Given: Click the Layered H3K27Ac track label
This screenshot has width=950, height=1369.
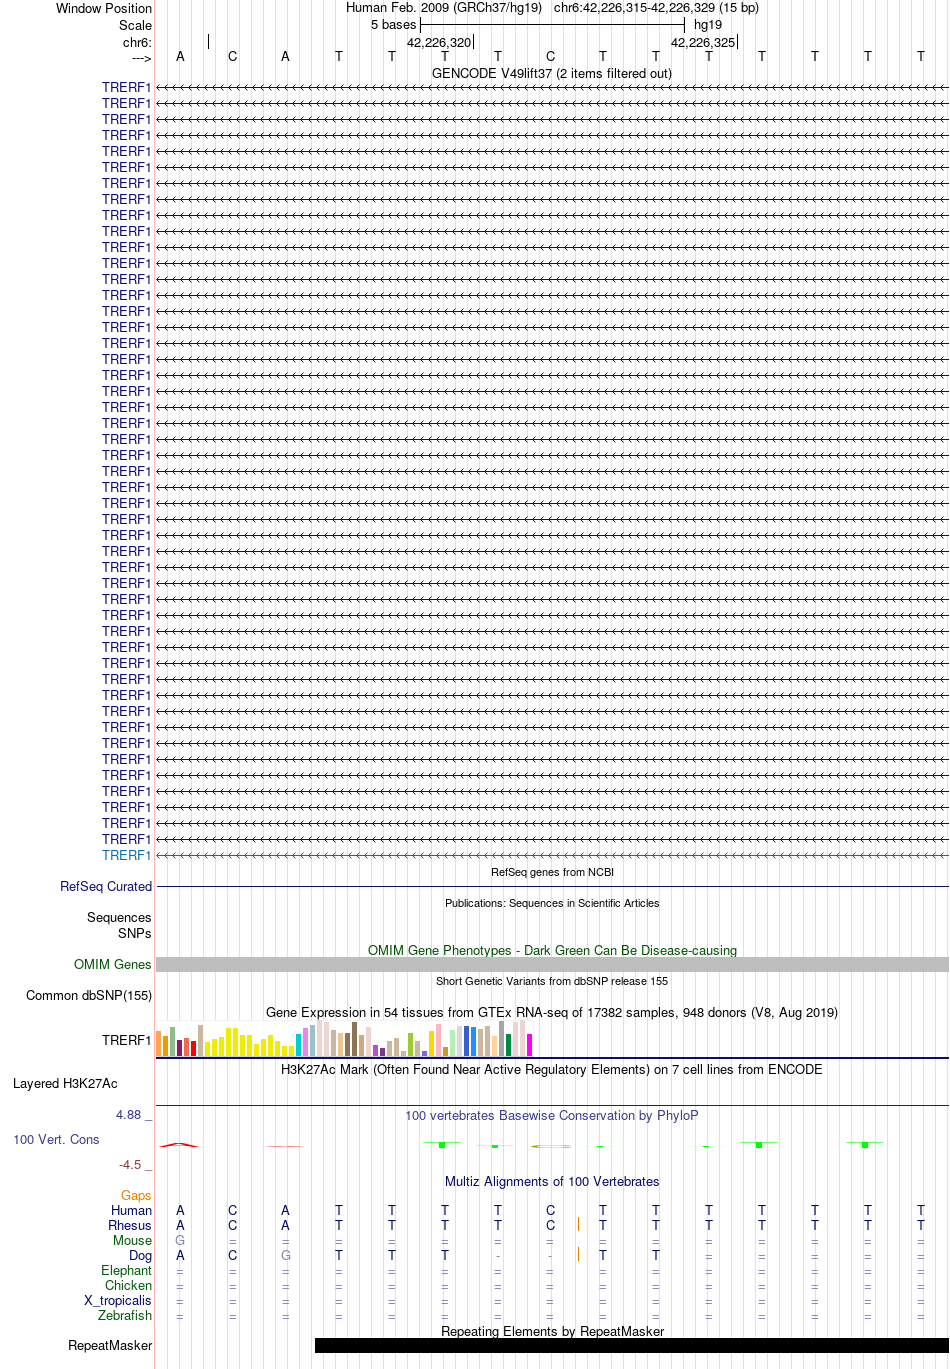Looking at the screenshot, I should tap(65, 1083).
